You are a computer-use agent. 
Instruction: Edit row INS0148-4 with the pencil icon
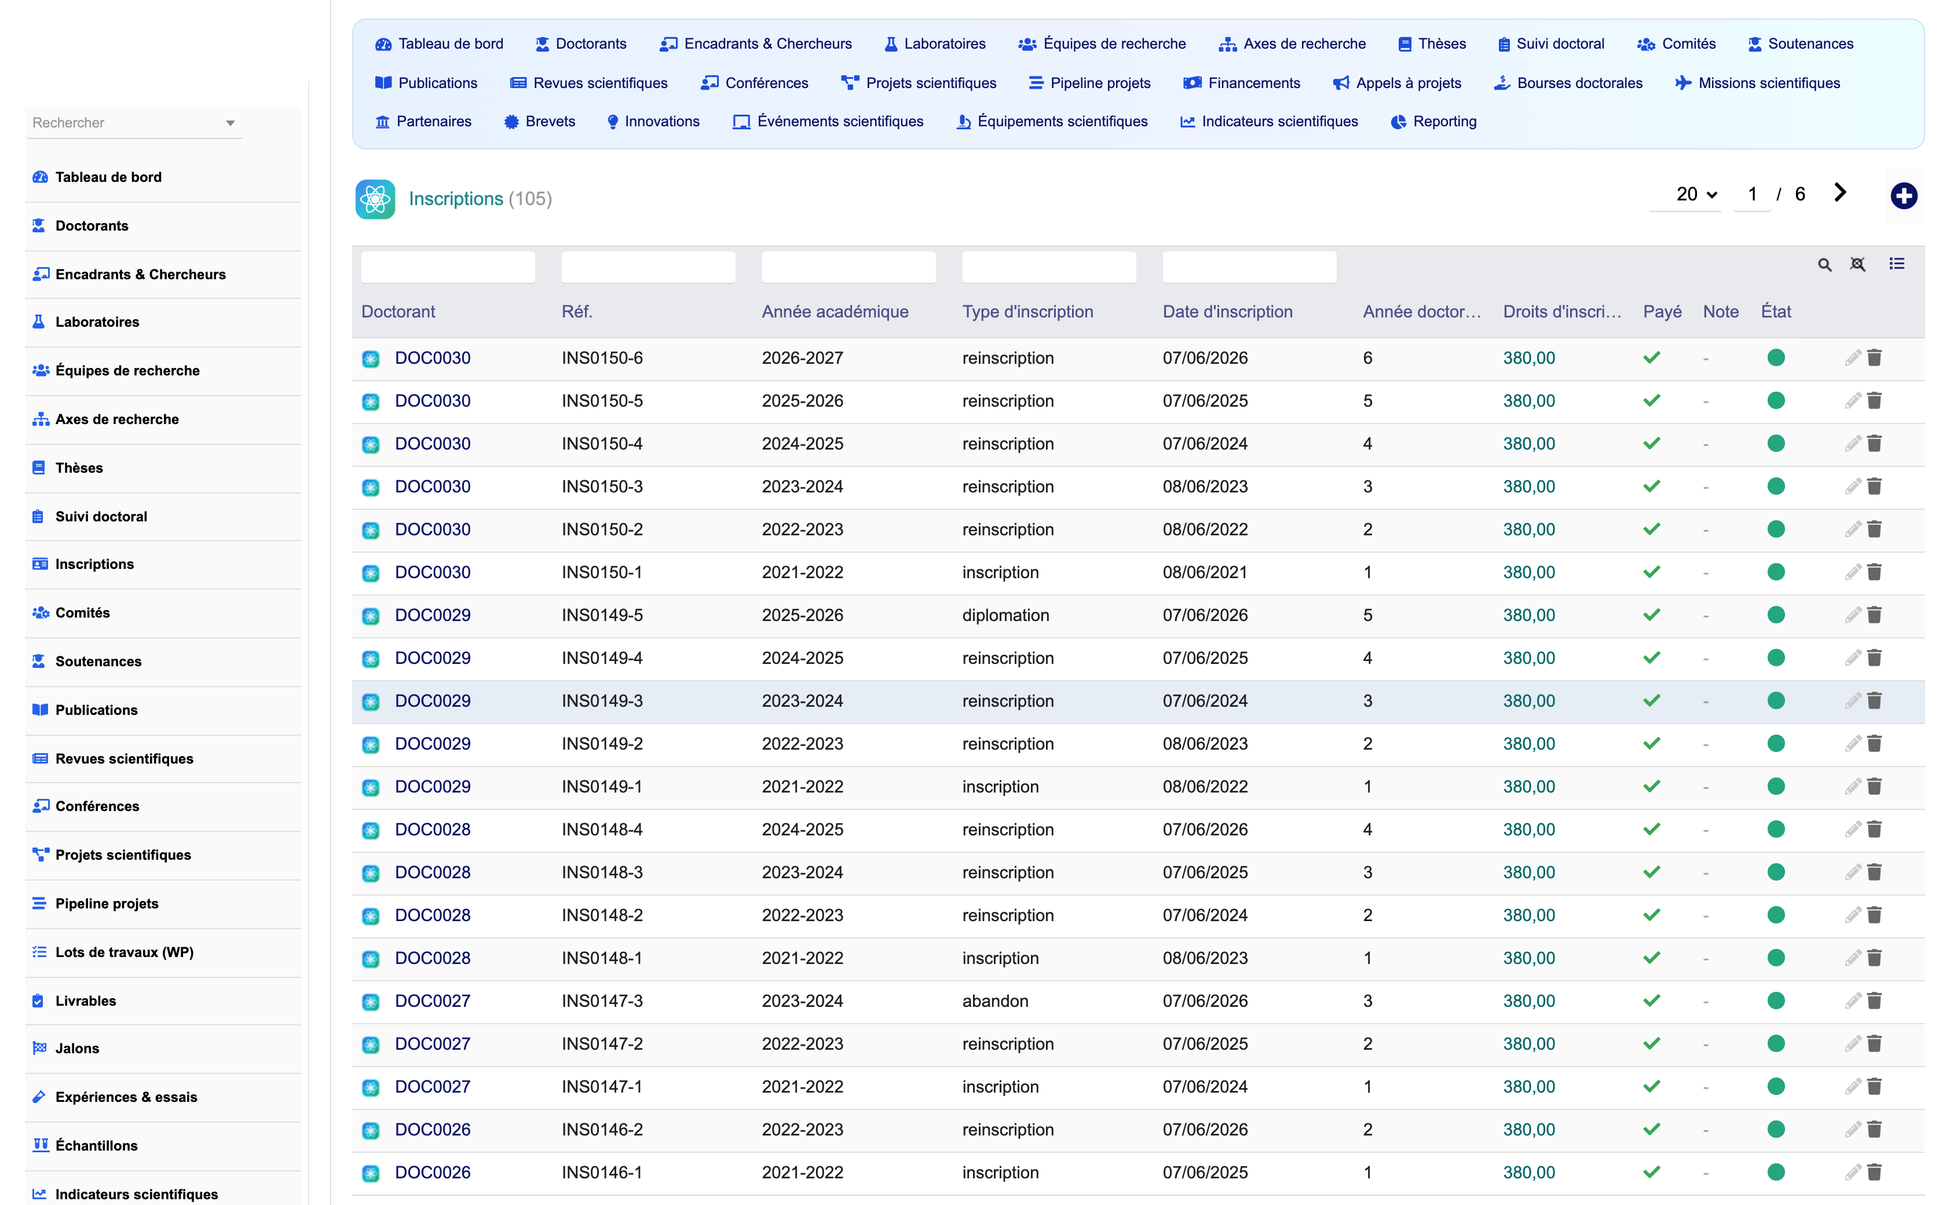click(x=1852, y=830)
